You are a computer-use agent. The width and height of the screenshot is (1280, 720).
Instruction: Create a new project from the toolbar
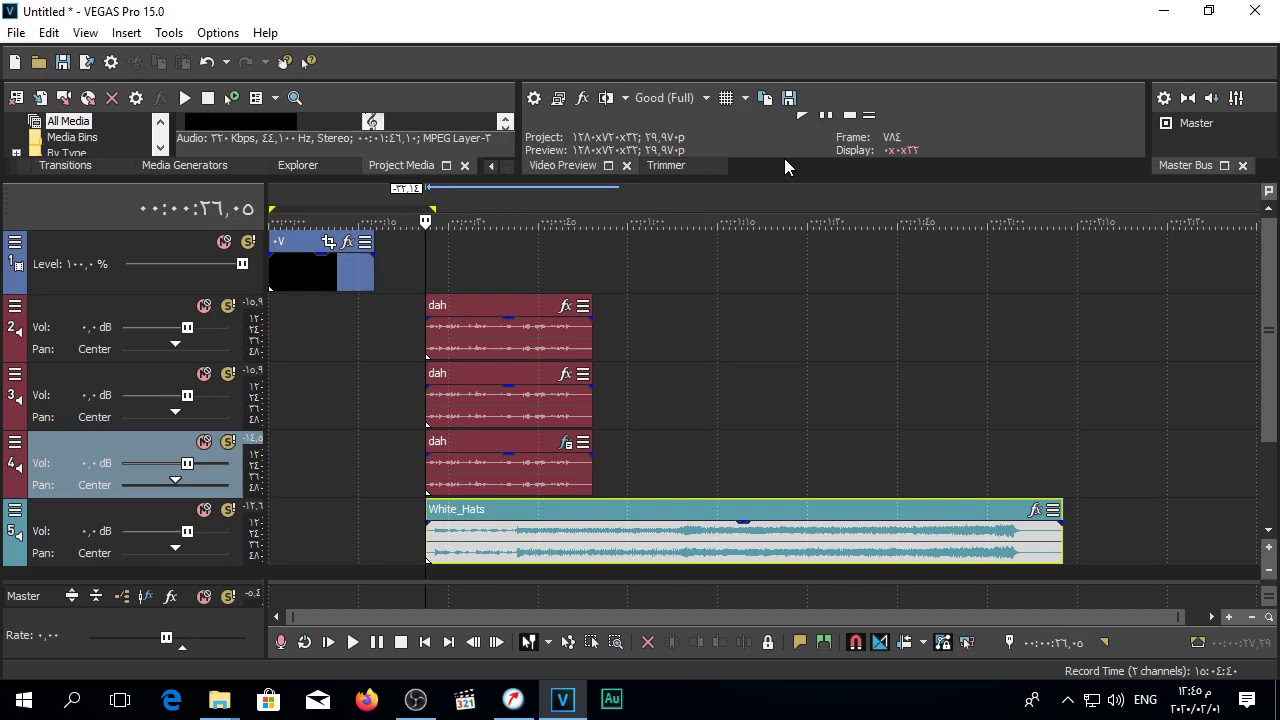tap(15, 62)
